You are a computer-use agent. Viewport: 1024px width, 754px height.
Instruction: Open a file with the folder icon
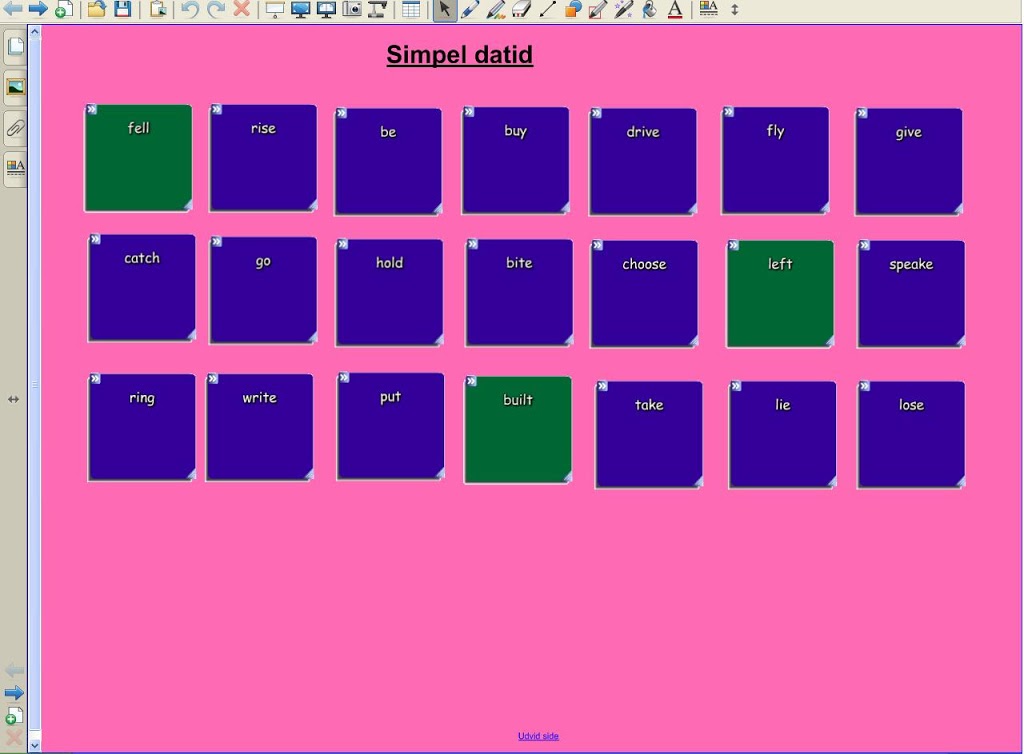(97, 9)
